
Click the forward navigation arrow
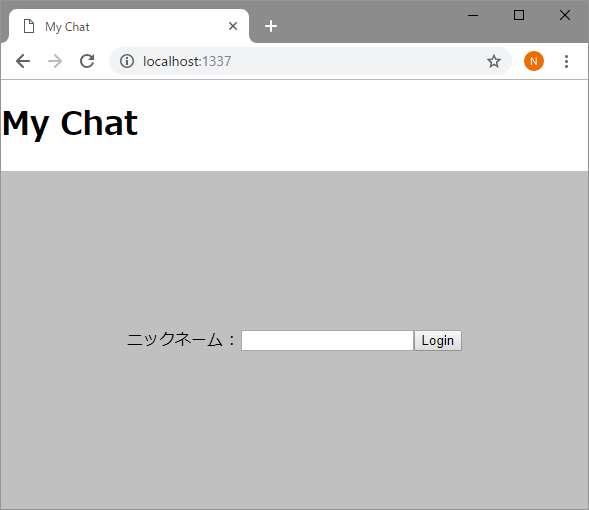(55, 61)
